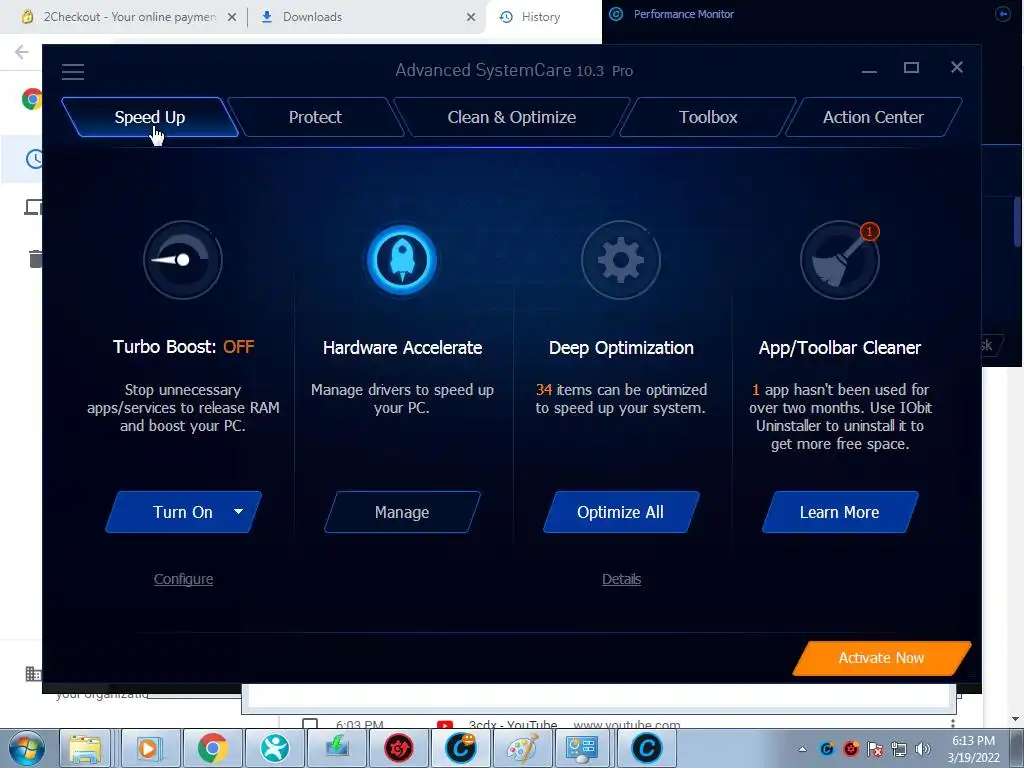Click the red notification badge on the broom icon
Viewport: 1024px width, 768px height.
click(x=869, y=231)
